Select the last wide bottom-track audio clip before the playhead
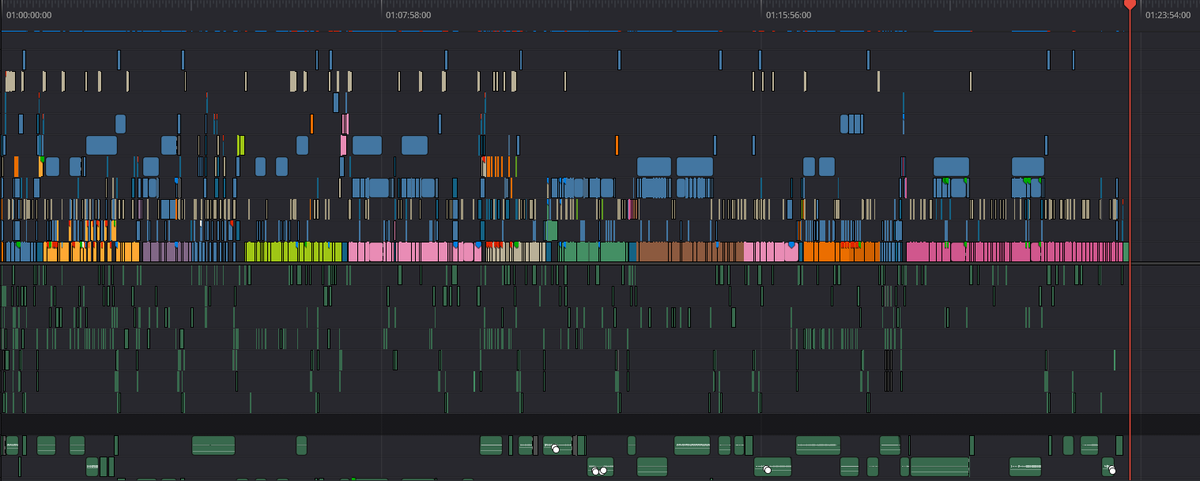 click(1024, 467)
